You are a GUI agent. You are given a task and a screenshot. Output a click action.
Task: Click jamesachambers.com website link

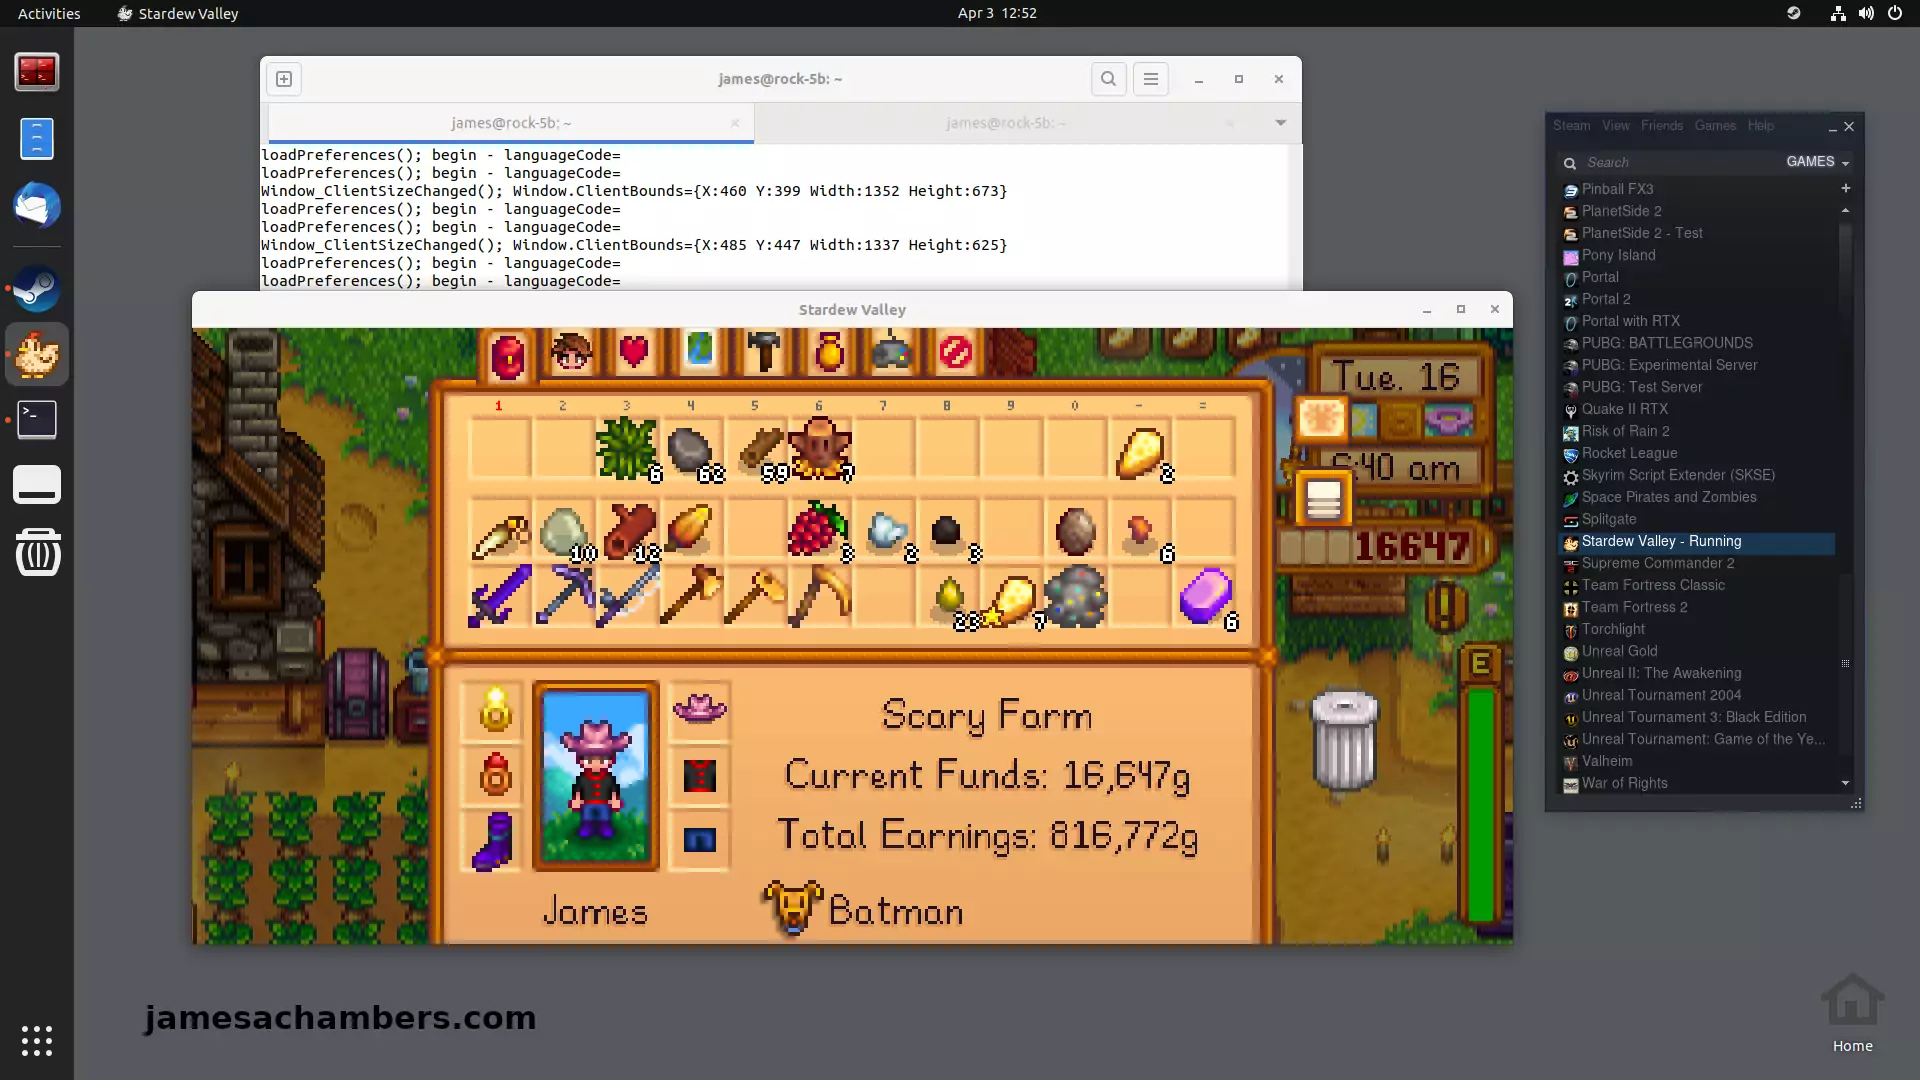(340, 1017)
